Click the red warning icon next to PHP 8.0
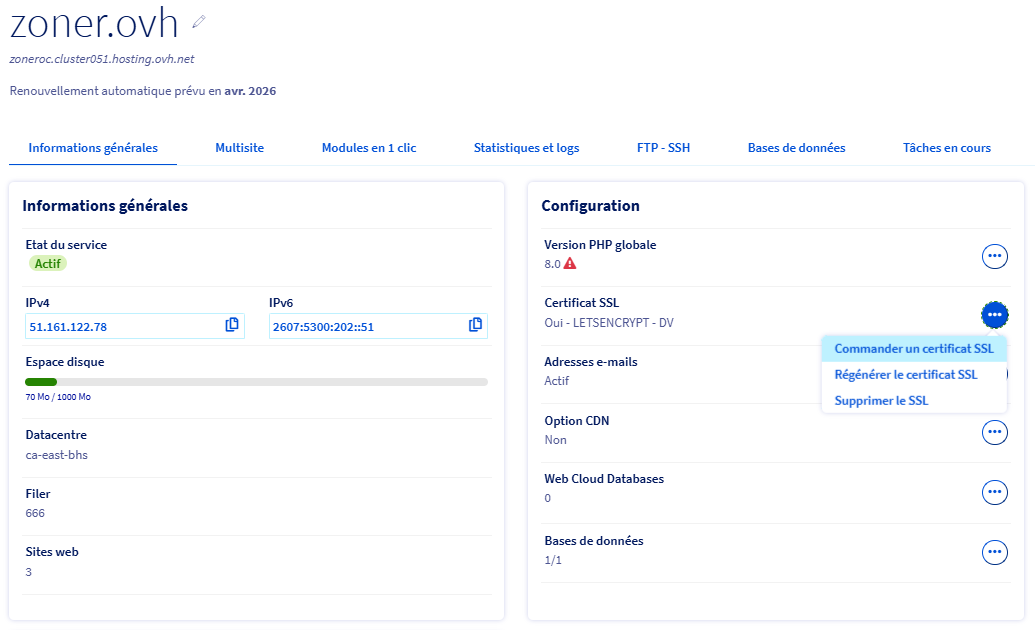The width and height of the screenshot is (1035, 630). pyautogui.click(x=570, y=263)
